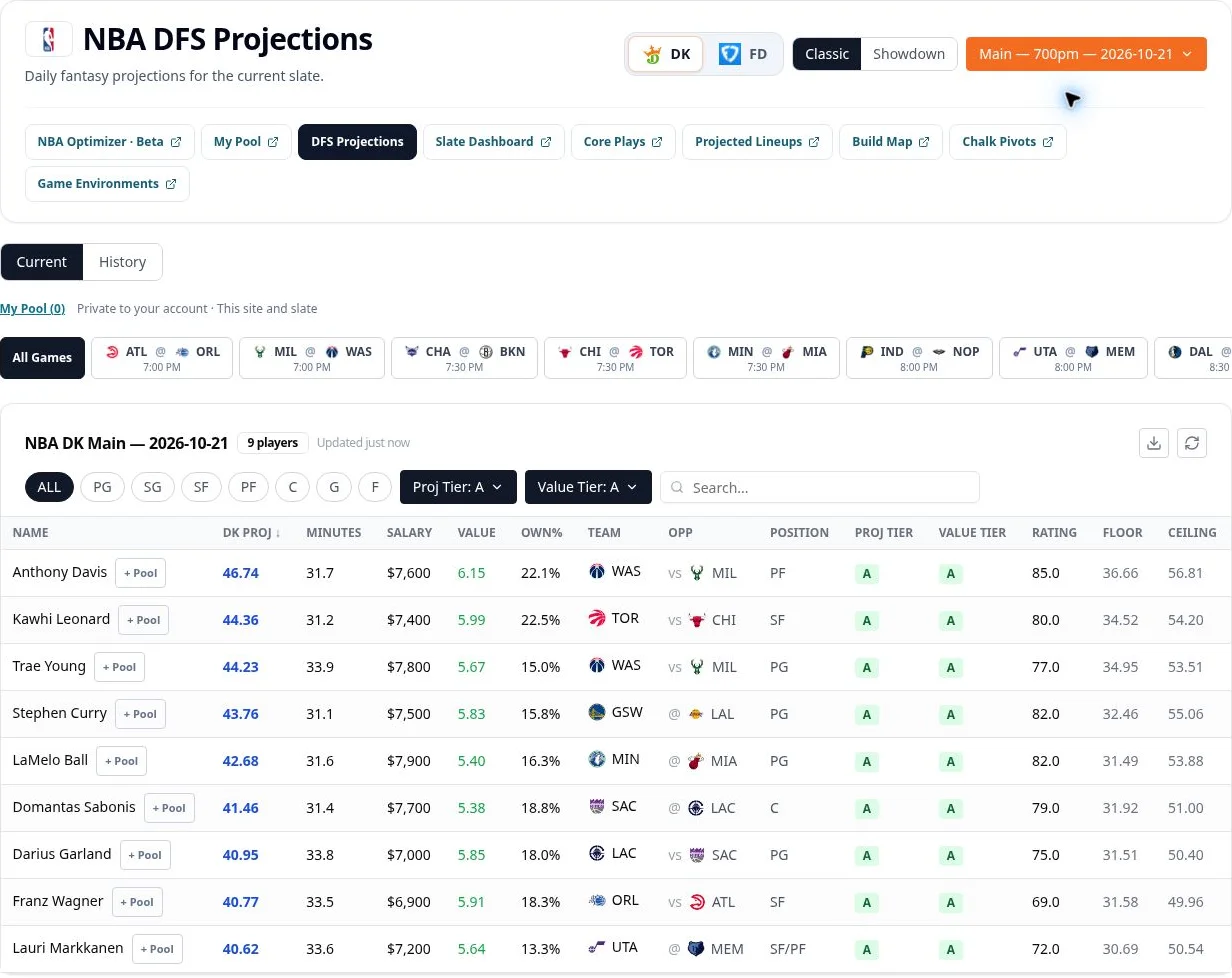This screenshot has height=978, width=1232.
Task: Filter players by SF position
Action: click(x=201, y=487)
